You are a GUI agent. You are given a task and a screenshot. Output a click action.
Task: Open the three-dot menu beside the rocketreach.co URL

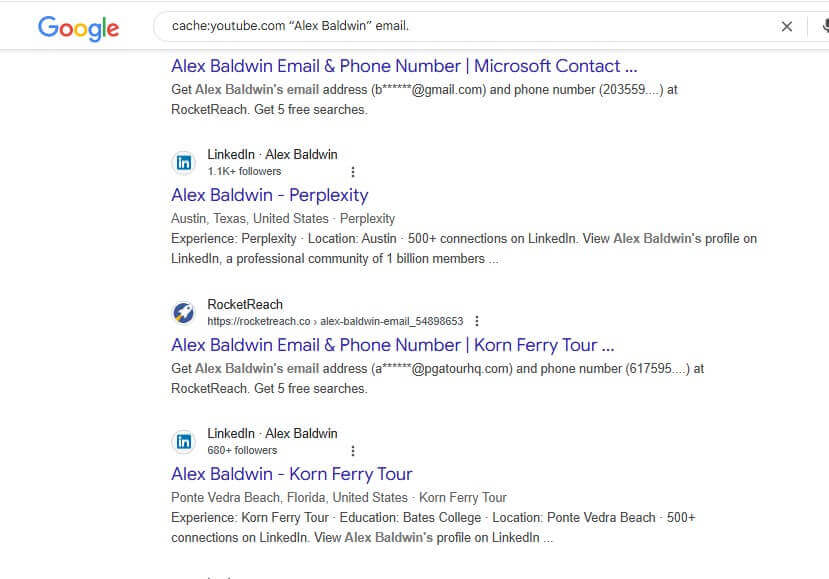click(476, 321)
